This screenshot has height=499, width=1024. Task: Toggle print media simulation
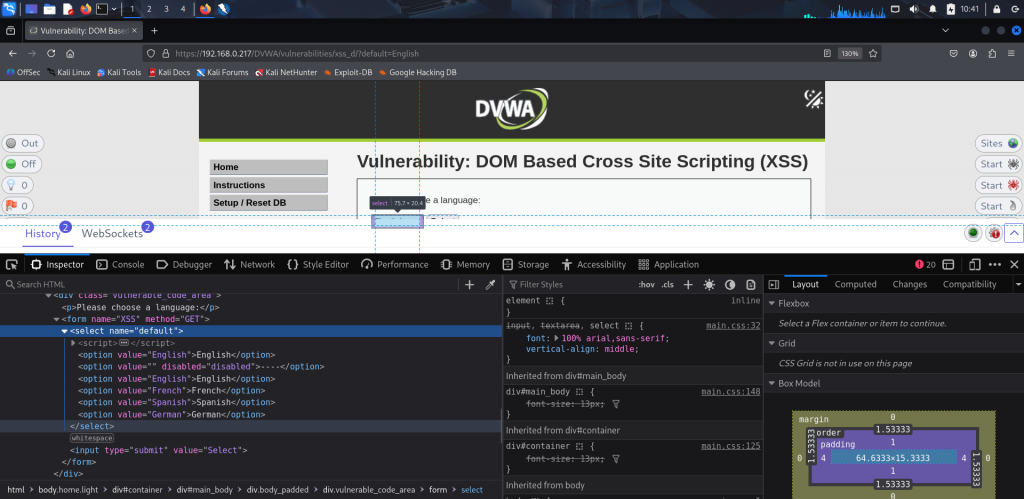point(751,284)
